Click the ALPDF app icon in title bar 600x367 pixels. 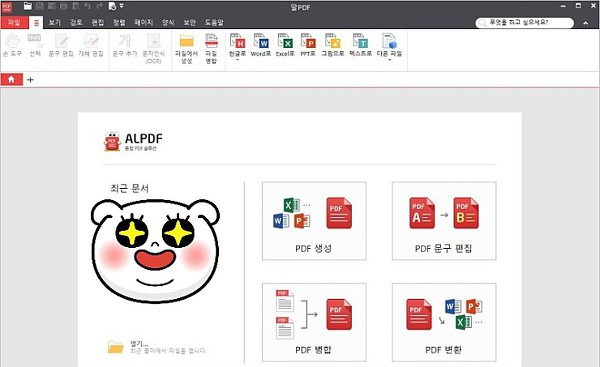7,6
